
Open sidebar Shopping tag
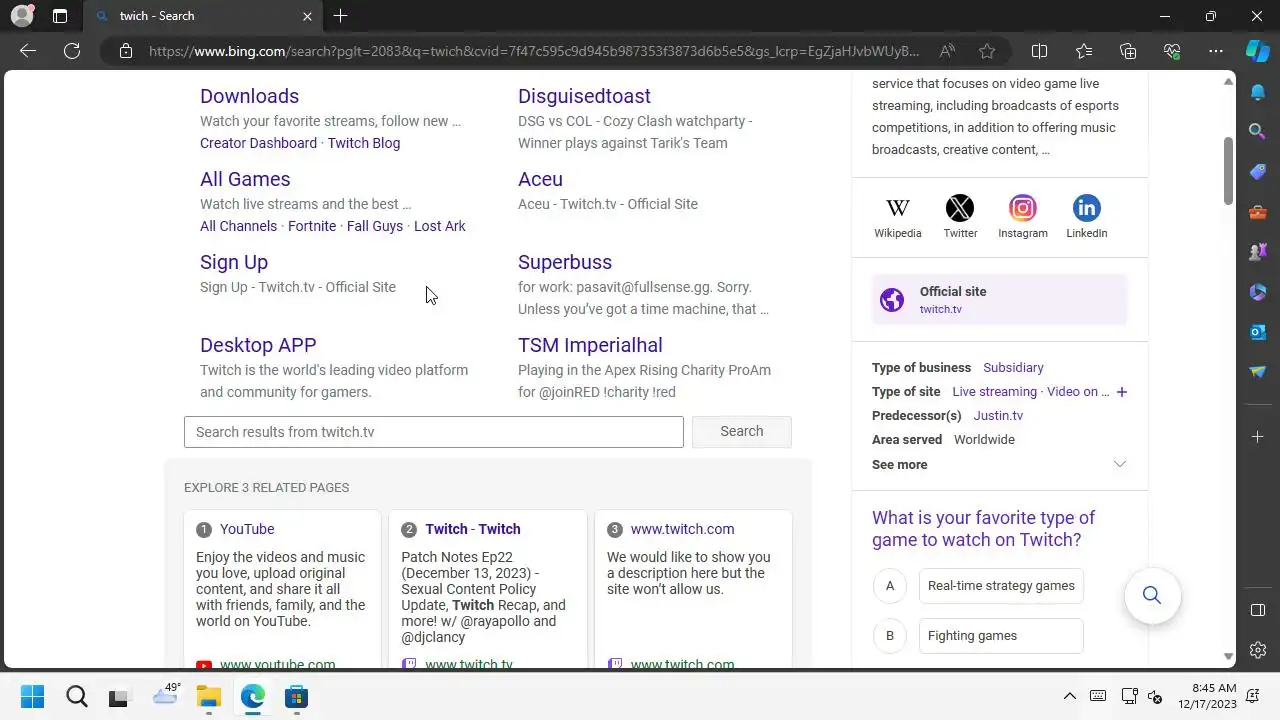coord(1258,172)
